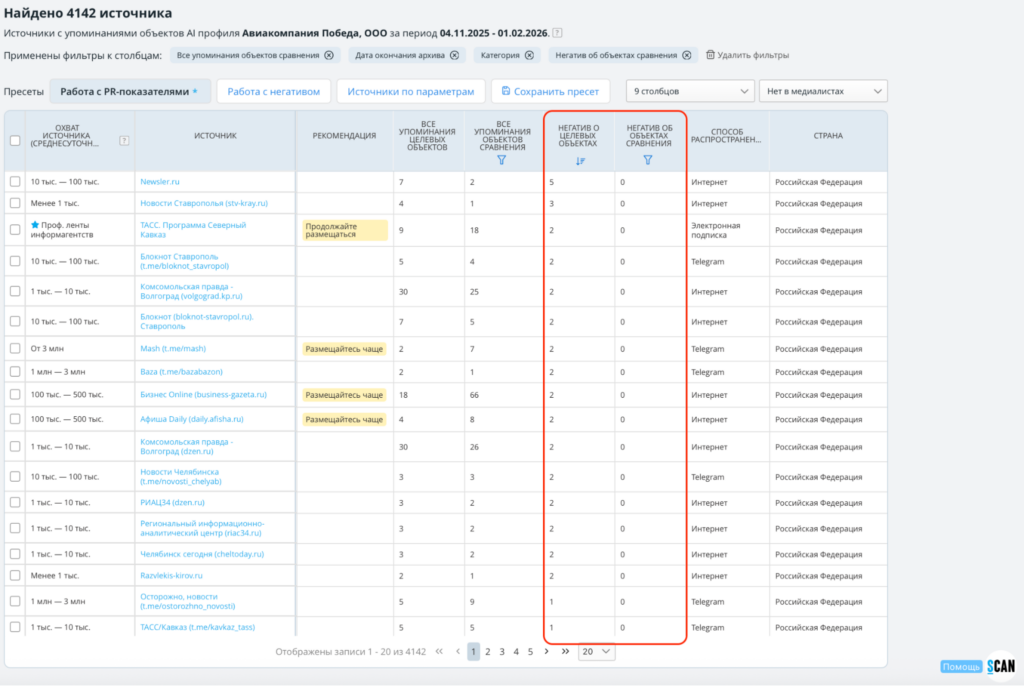Viewport: 1024px width, 686px height.
Task: Switch to the 'Работа с негативом' preset
Action: click(272, 90)
